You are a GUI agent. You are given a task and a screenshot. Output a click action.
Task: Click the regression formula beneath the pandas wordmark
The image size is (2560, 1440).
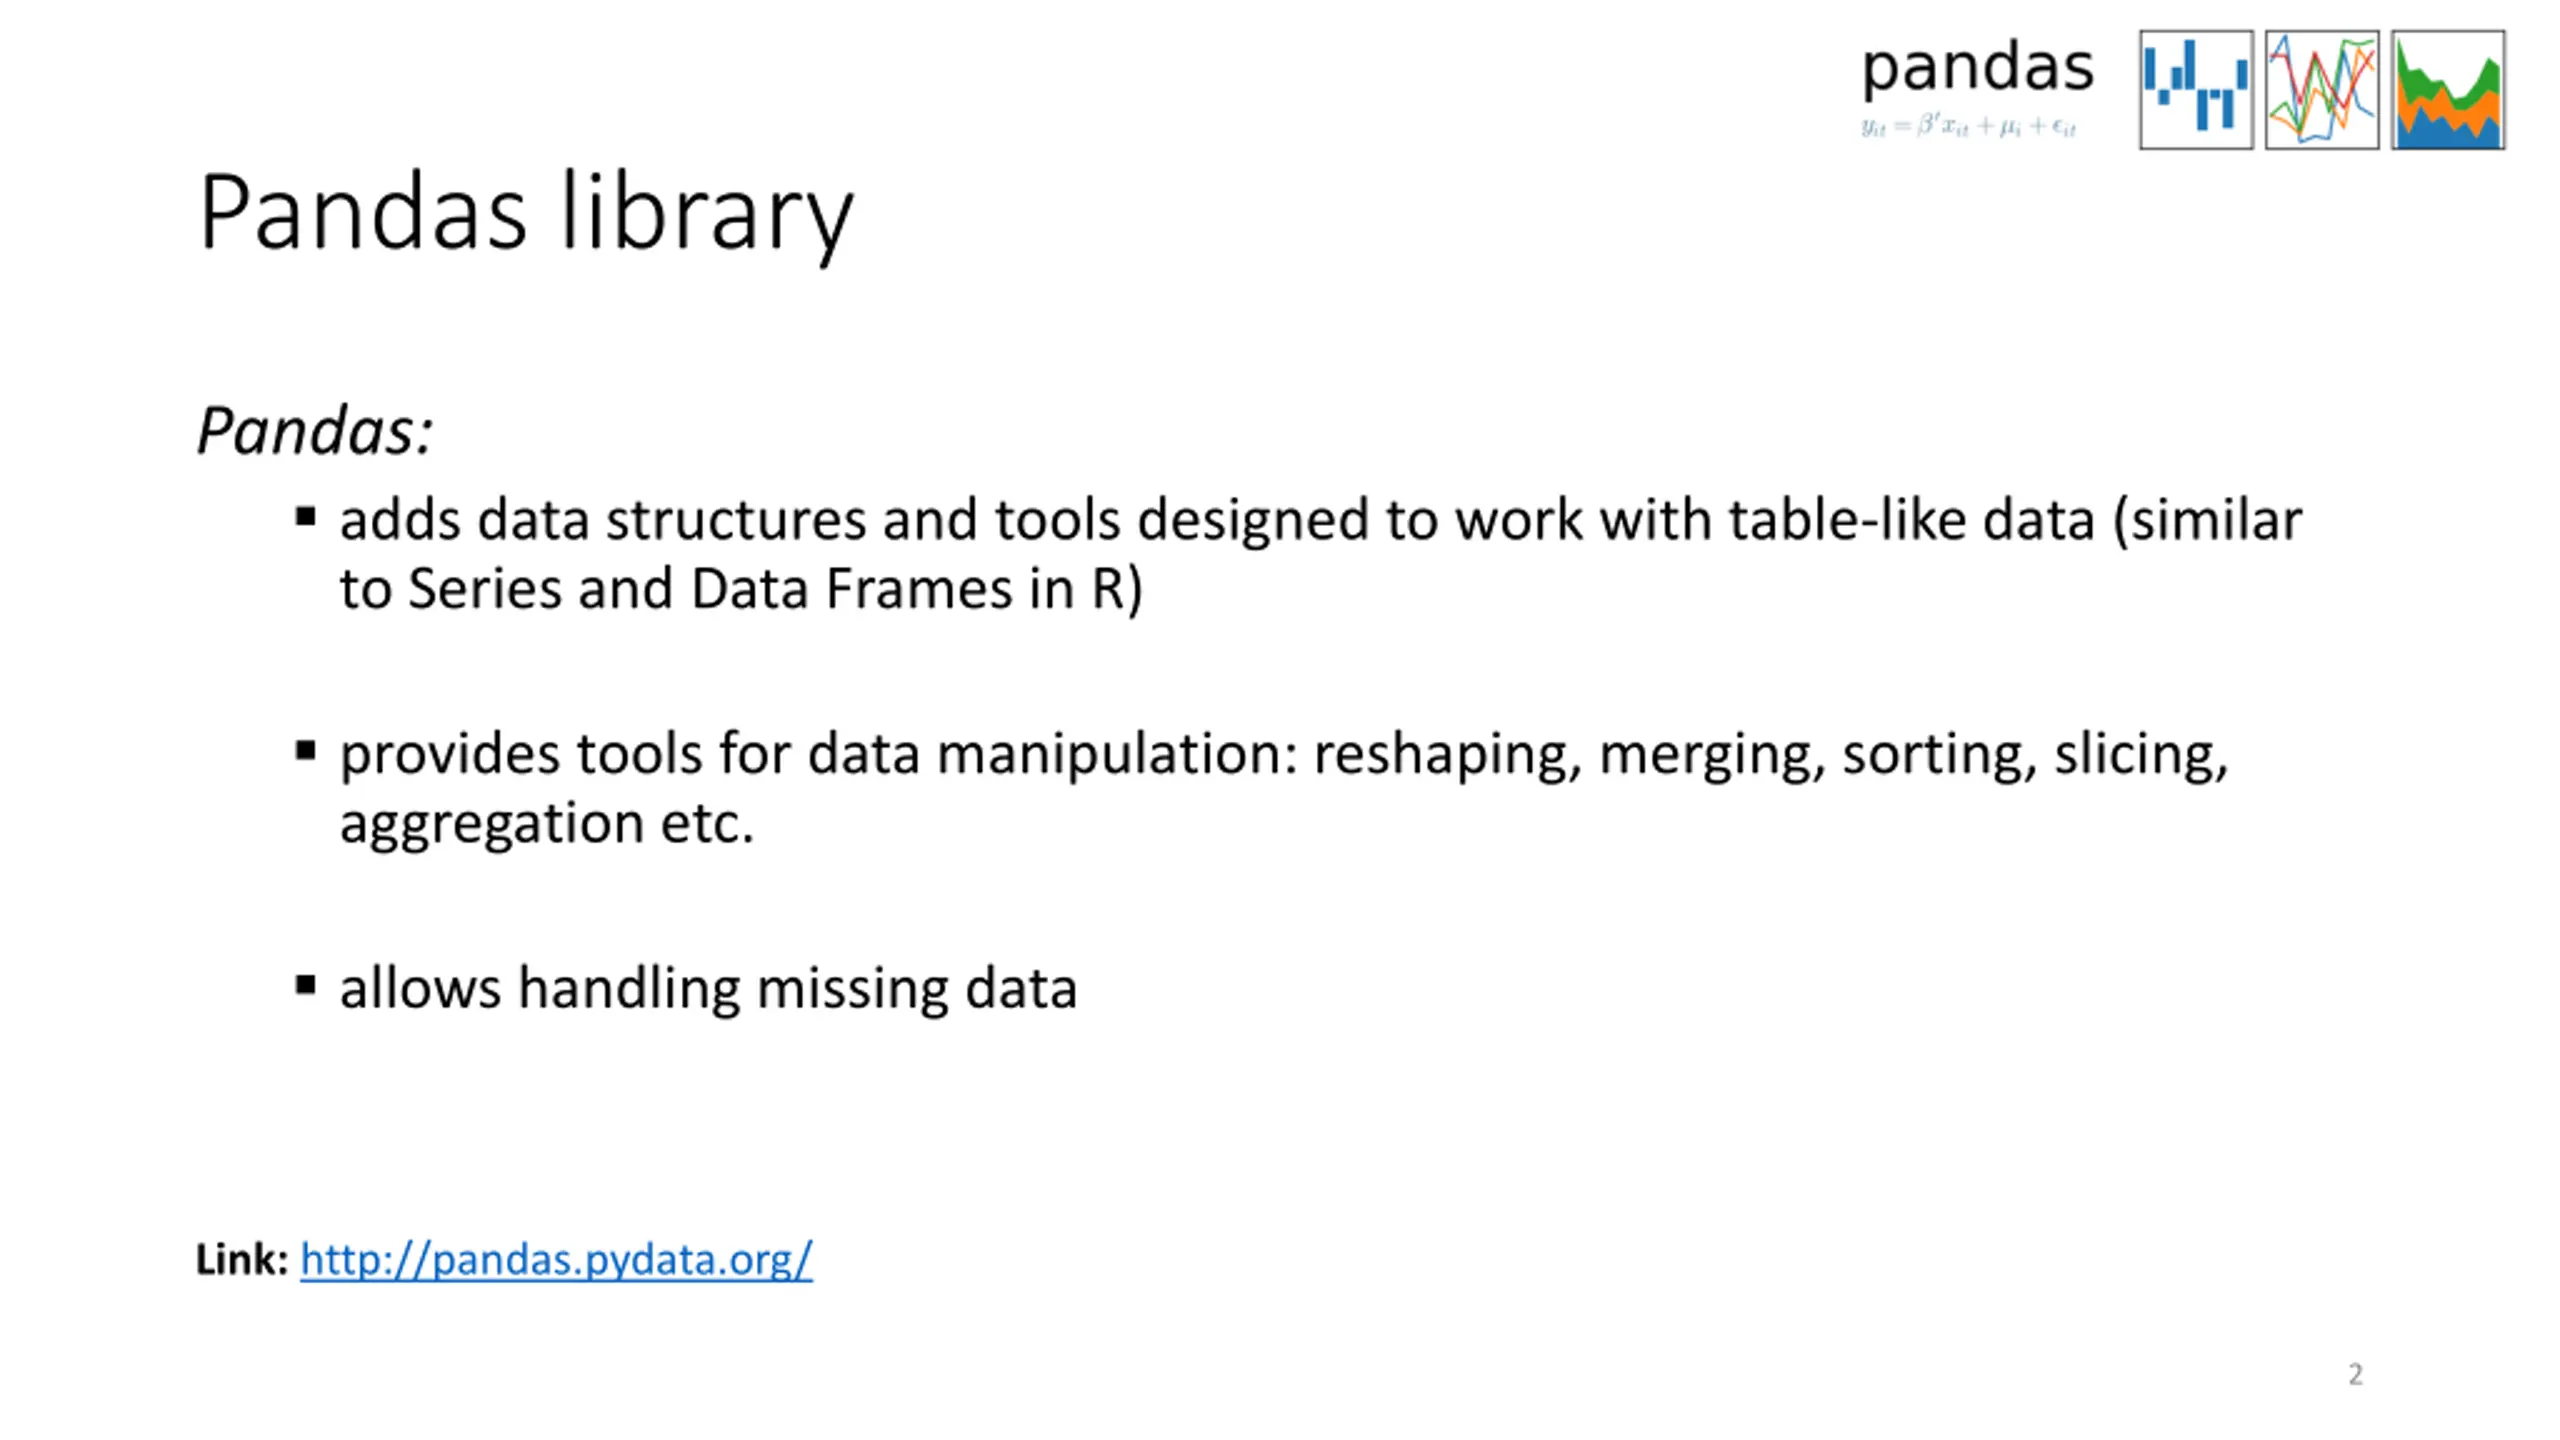click(1969, 127)
